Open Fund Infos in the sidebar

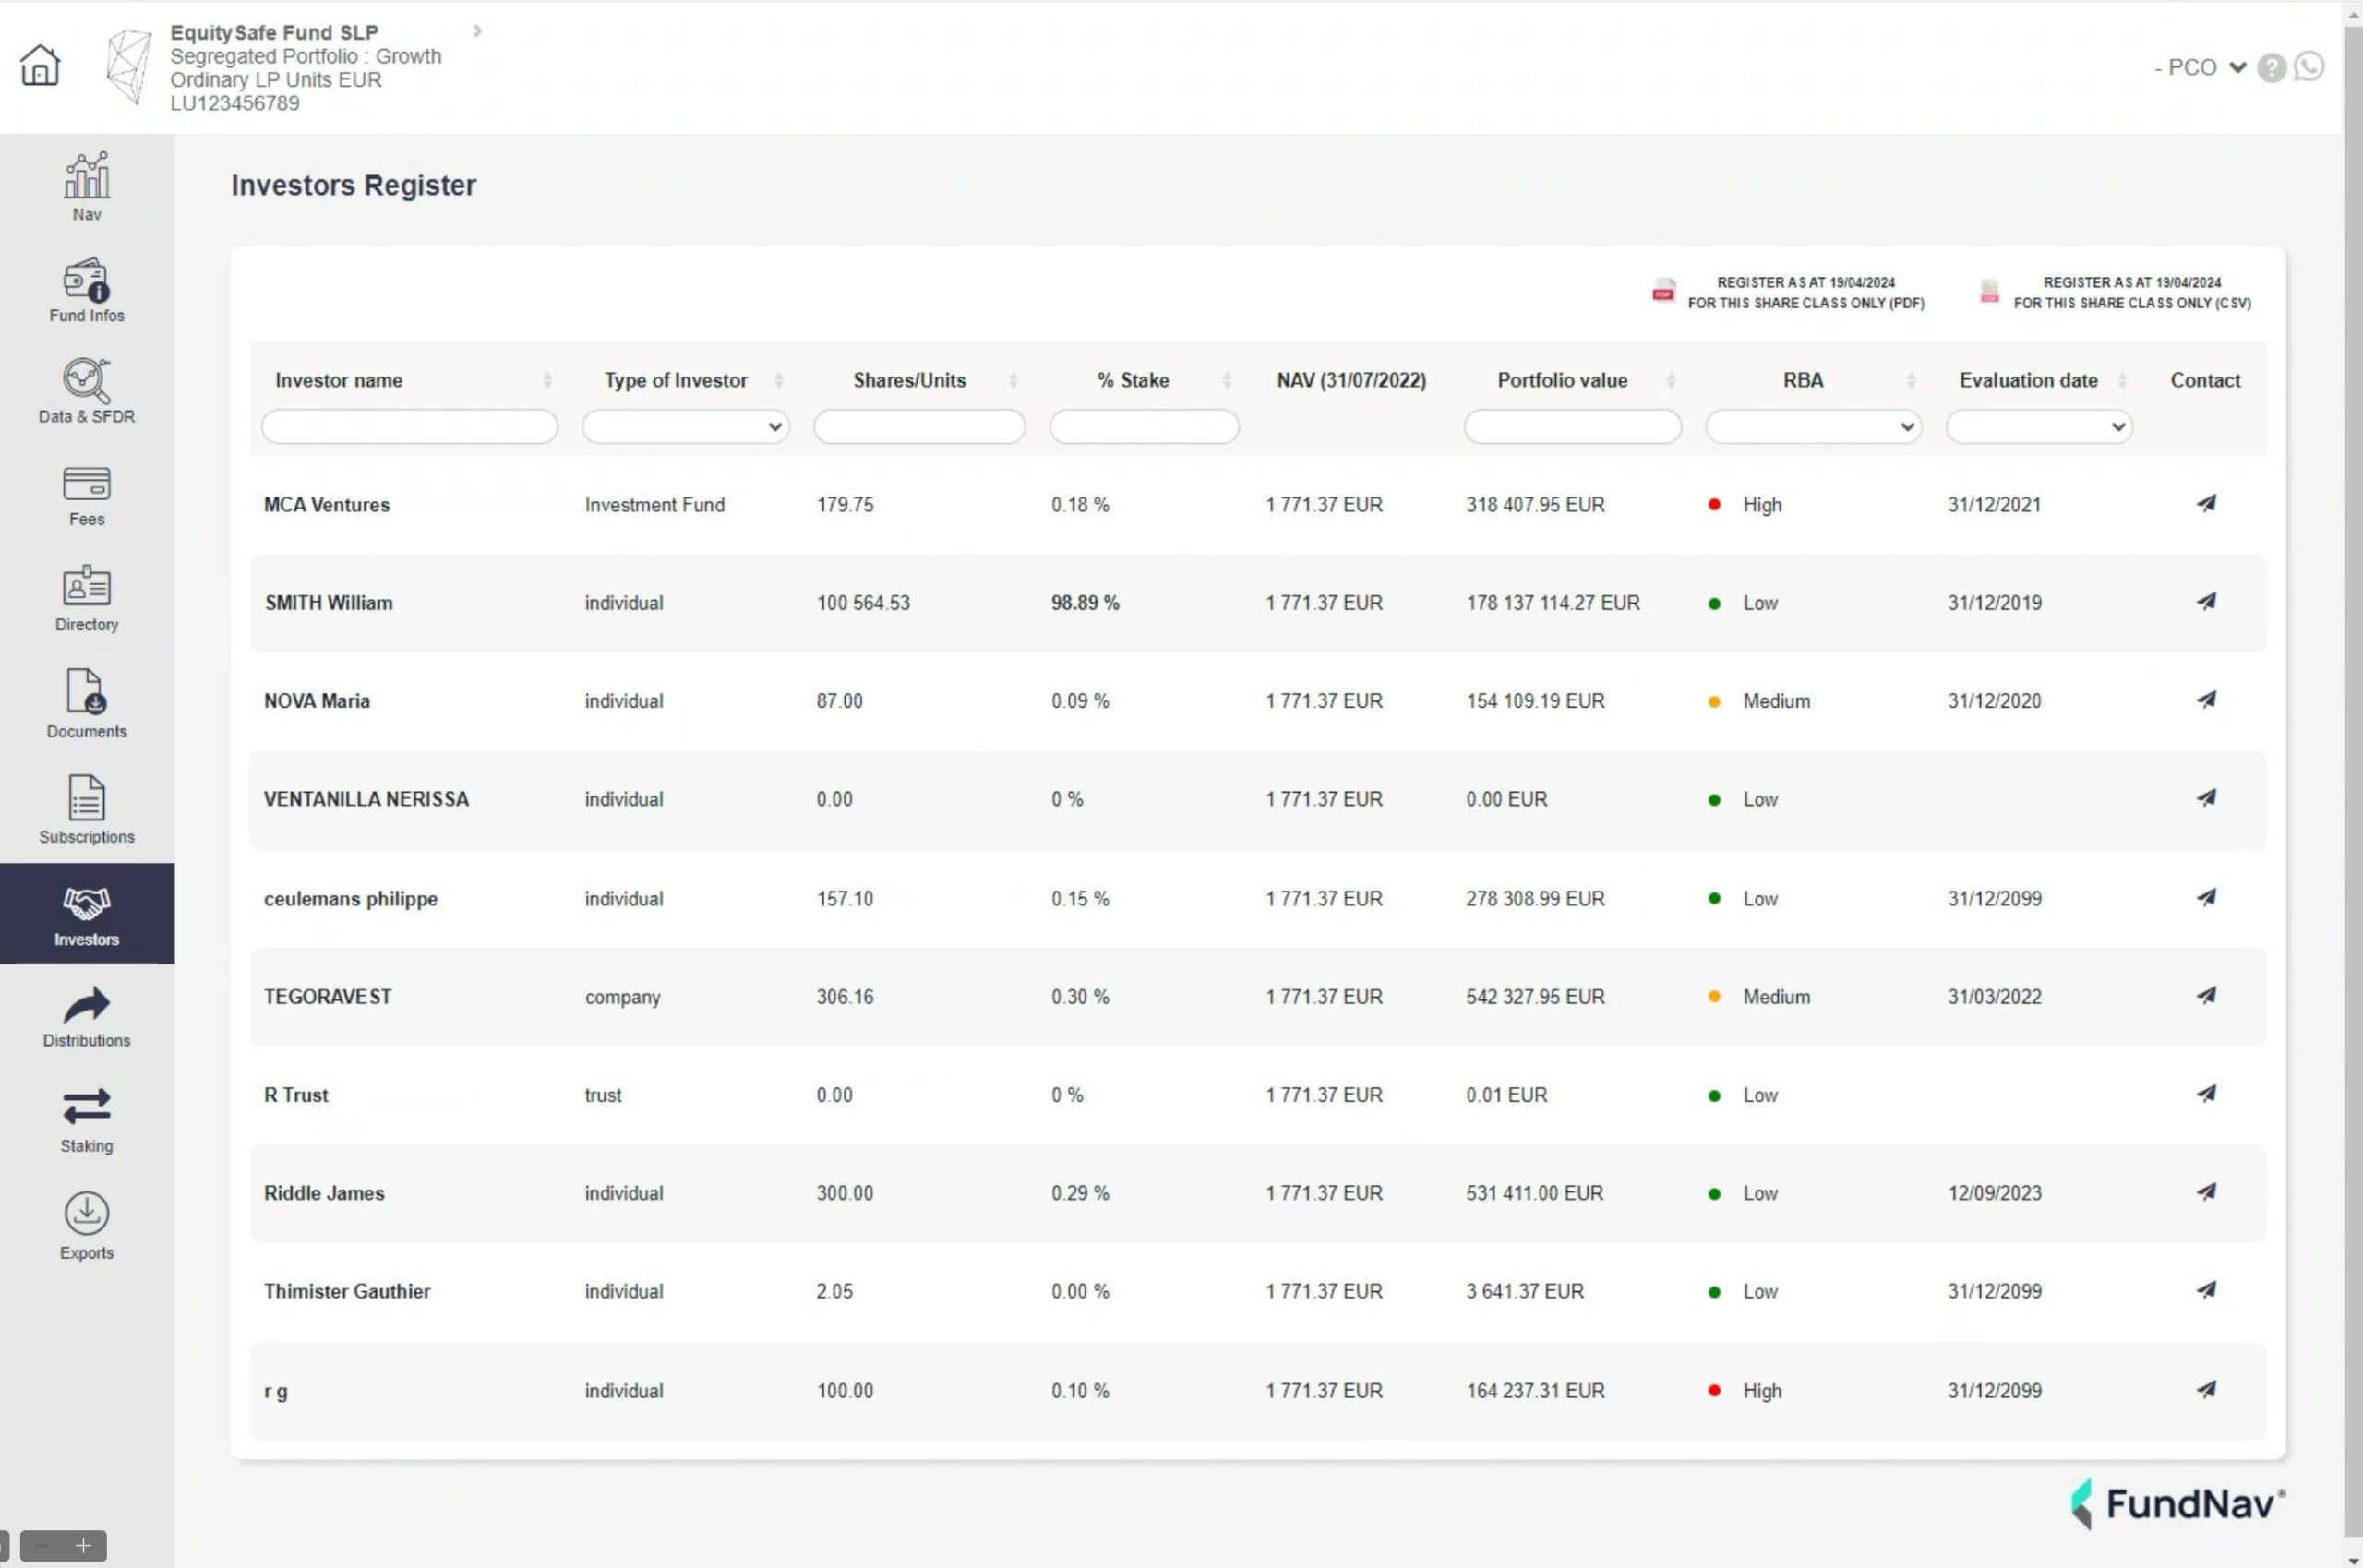coord(87,290)
